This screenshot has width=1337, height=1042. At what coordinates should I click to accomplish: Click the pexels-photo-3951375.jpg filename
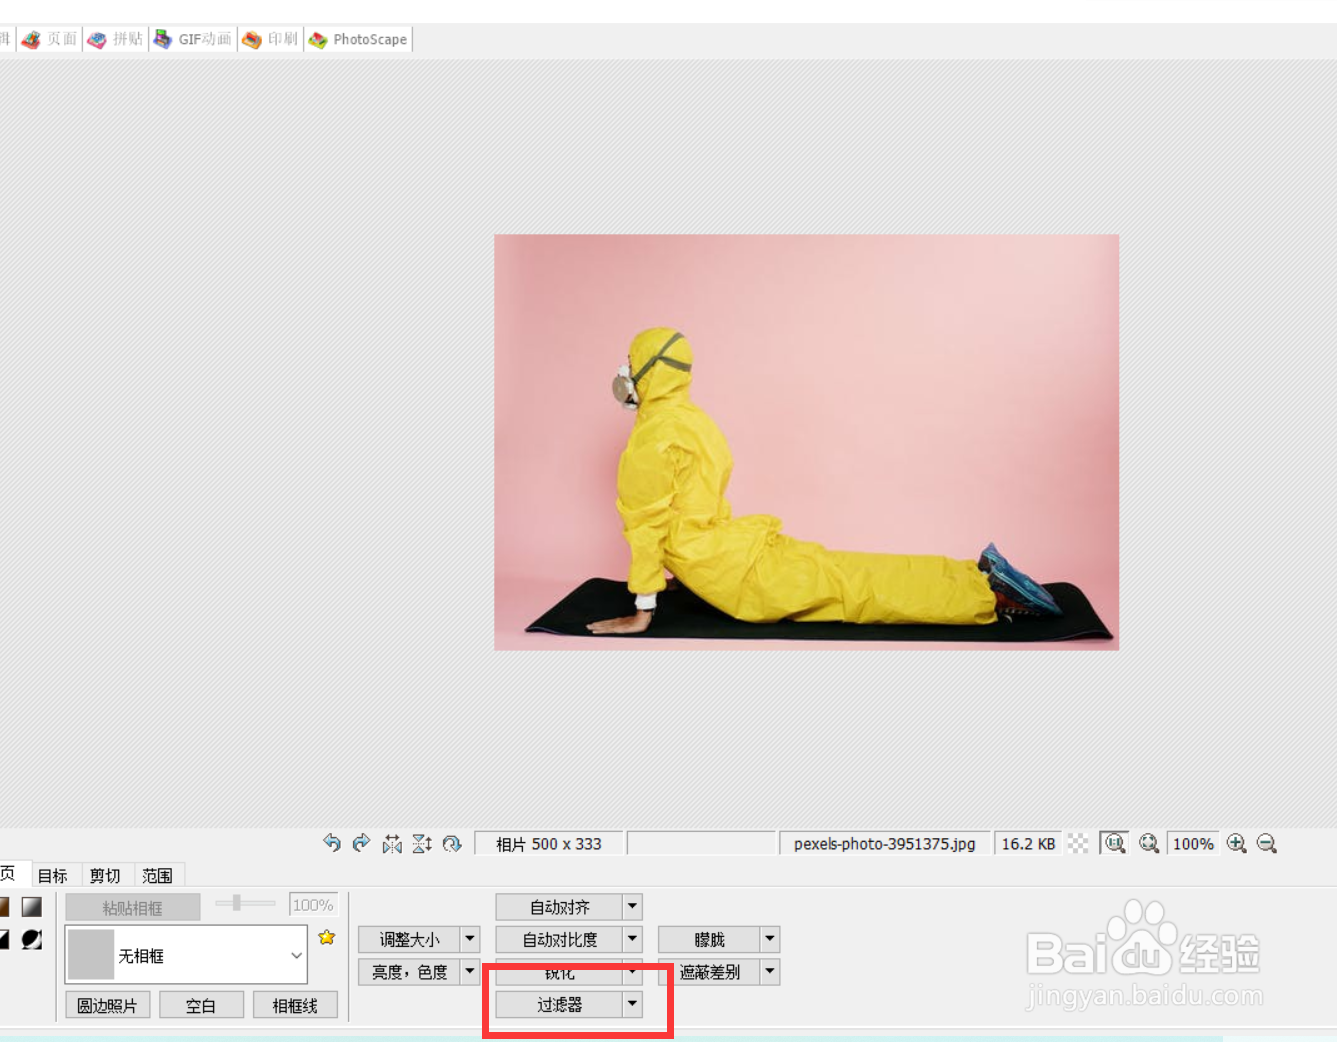884,843
